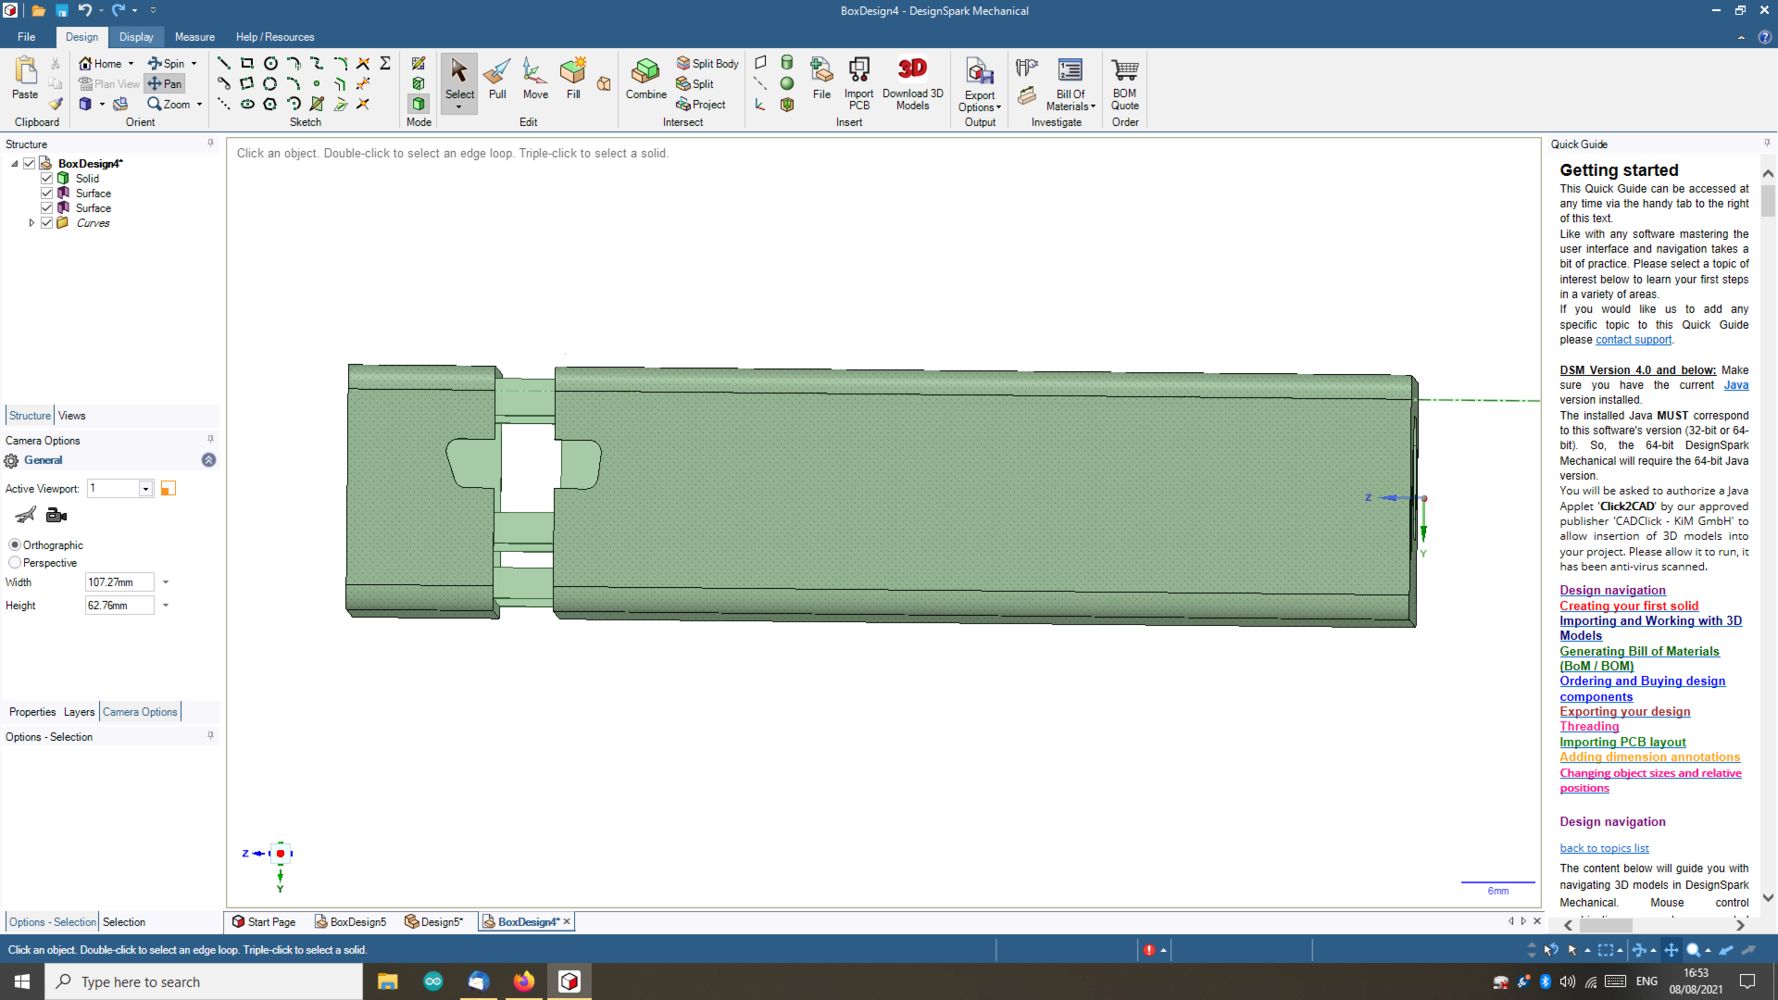Switch to the Views panel tab

coord(72,416)
